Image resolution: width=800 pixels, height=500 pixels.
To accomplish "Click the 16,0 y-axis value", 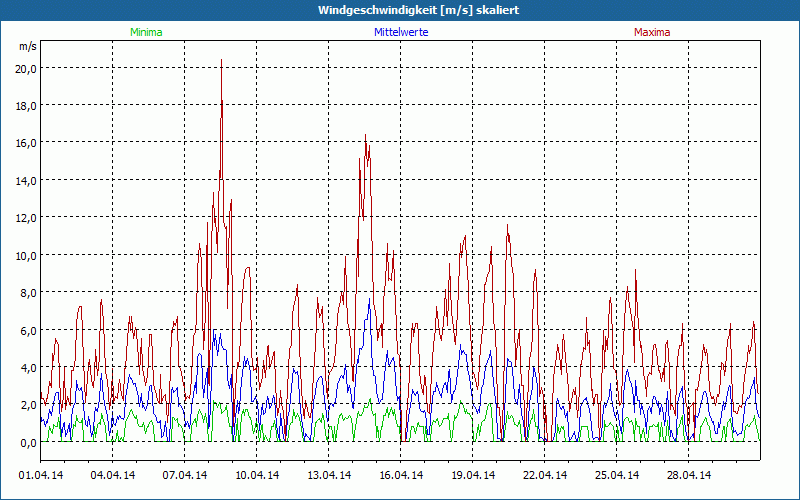I will (26, 143).
